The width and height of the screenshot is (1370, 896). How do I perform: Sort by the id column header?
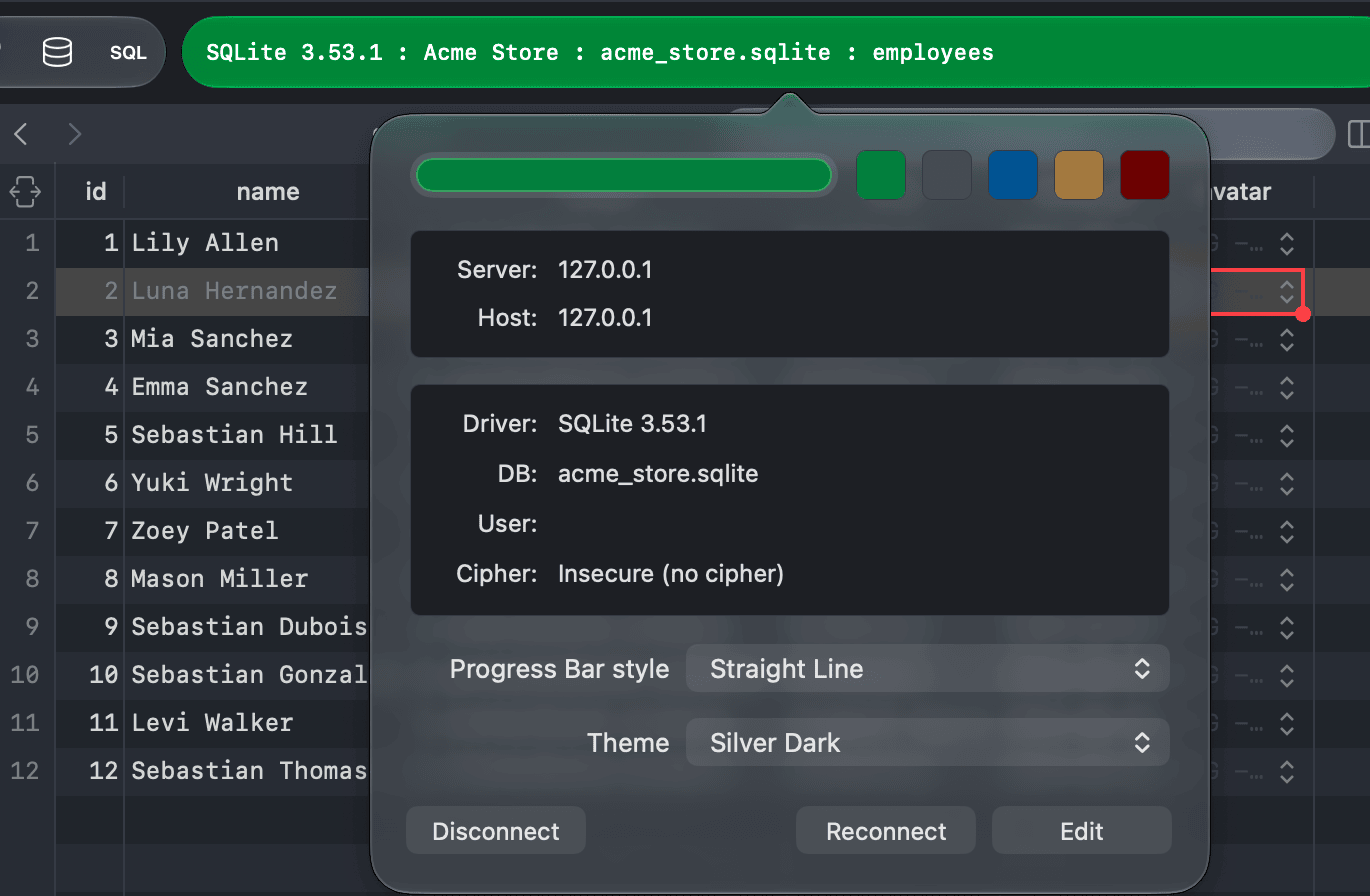pyautogui.click(x=96, y=191)
